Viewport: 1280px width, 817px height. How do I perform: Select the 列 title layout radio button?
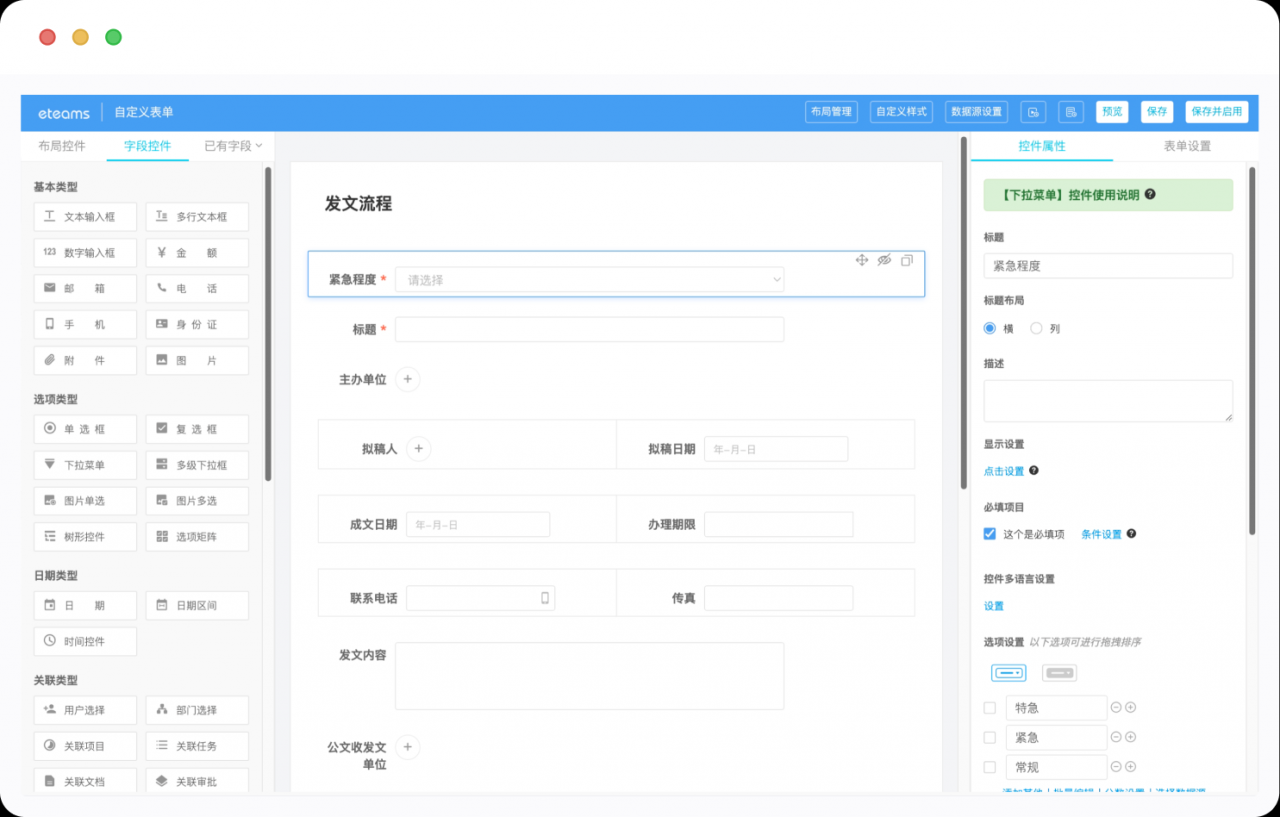pos(1036,328)
